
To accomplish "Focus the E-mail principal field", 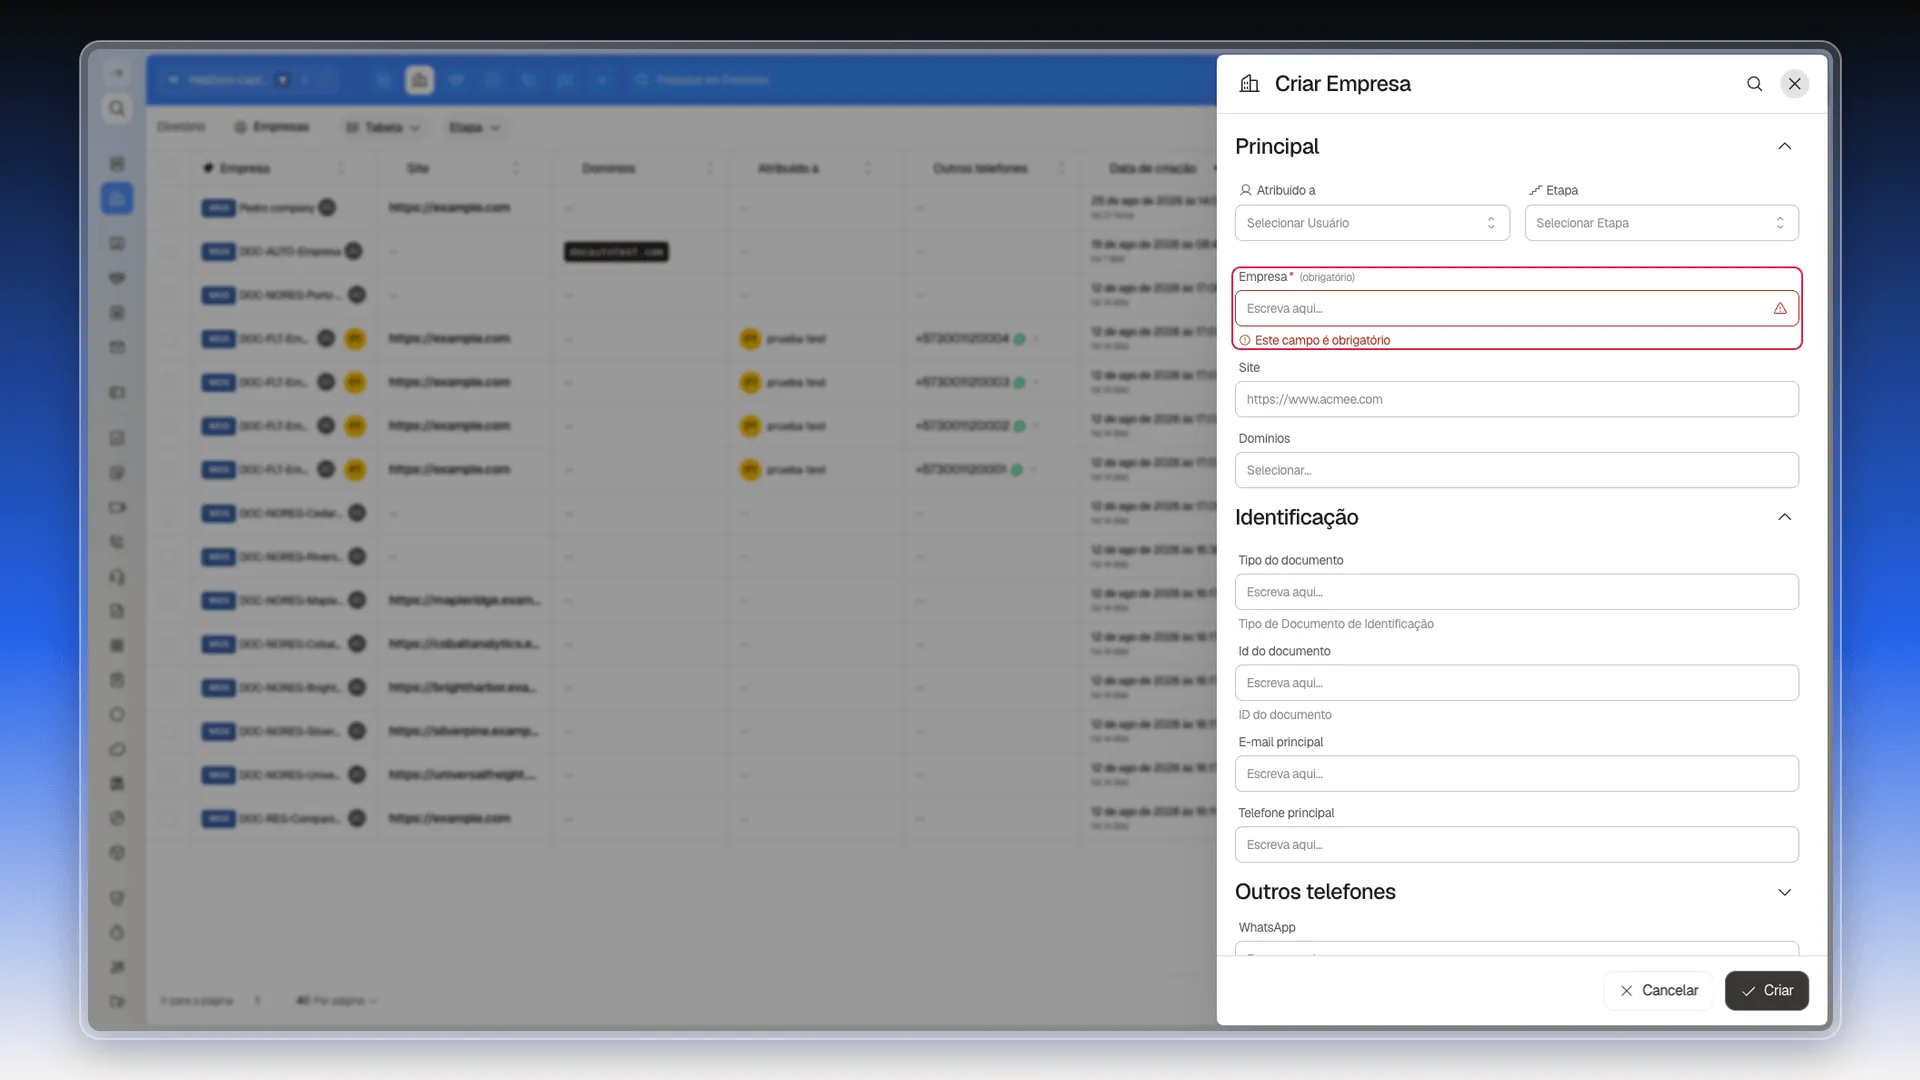I will click(x=1516, y=775).
